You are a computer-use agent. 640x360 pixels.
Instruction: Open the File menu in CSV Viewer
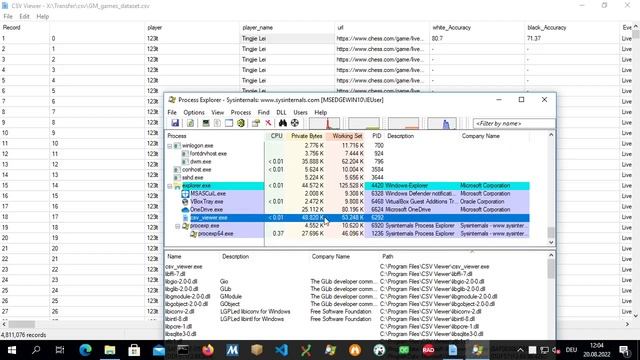click(x=8, y=16)
